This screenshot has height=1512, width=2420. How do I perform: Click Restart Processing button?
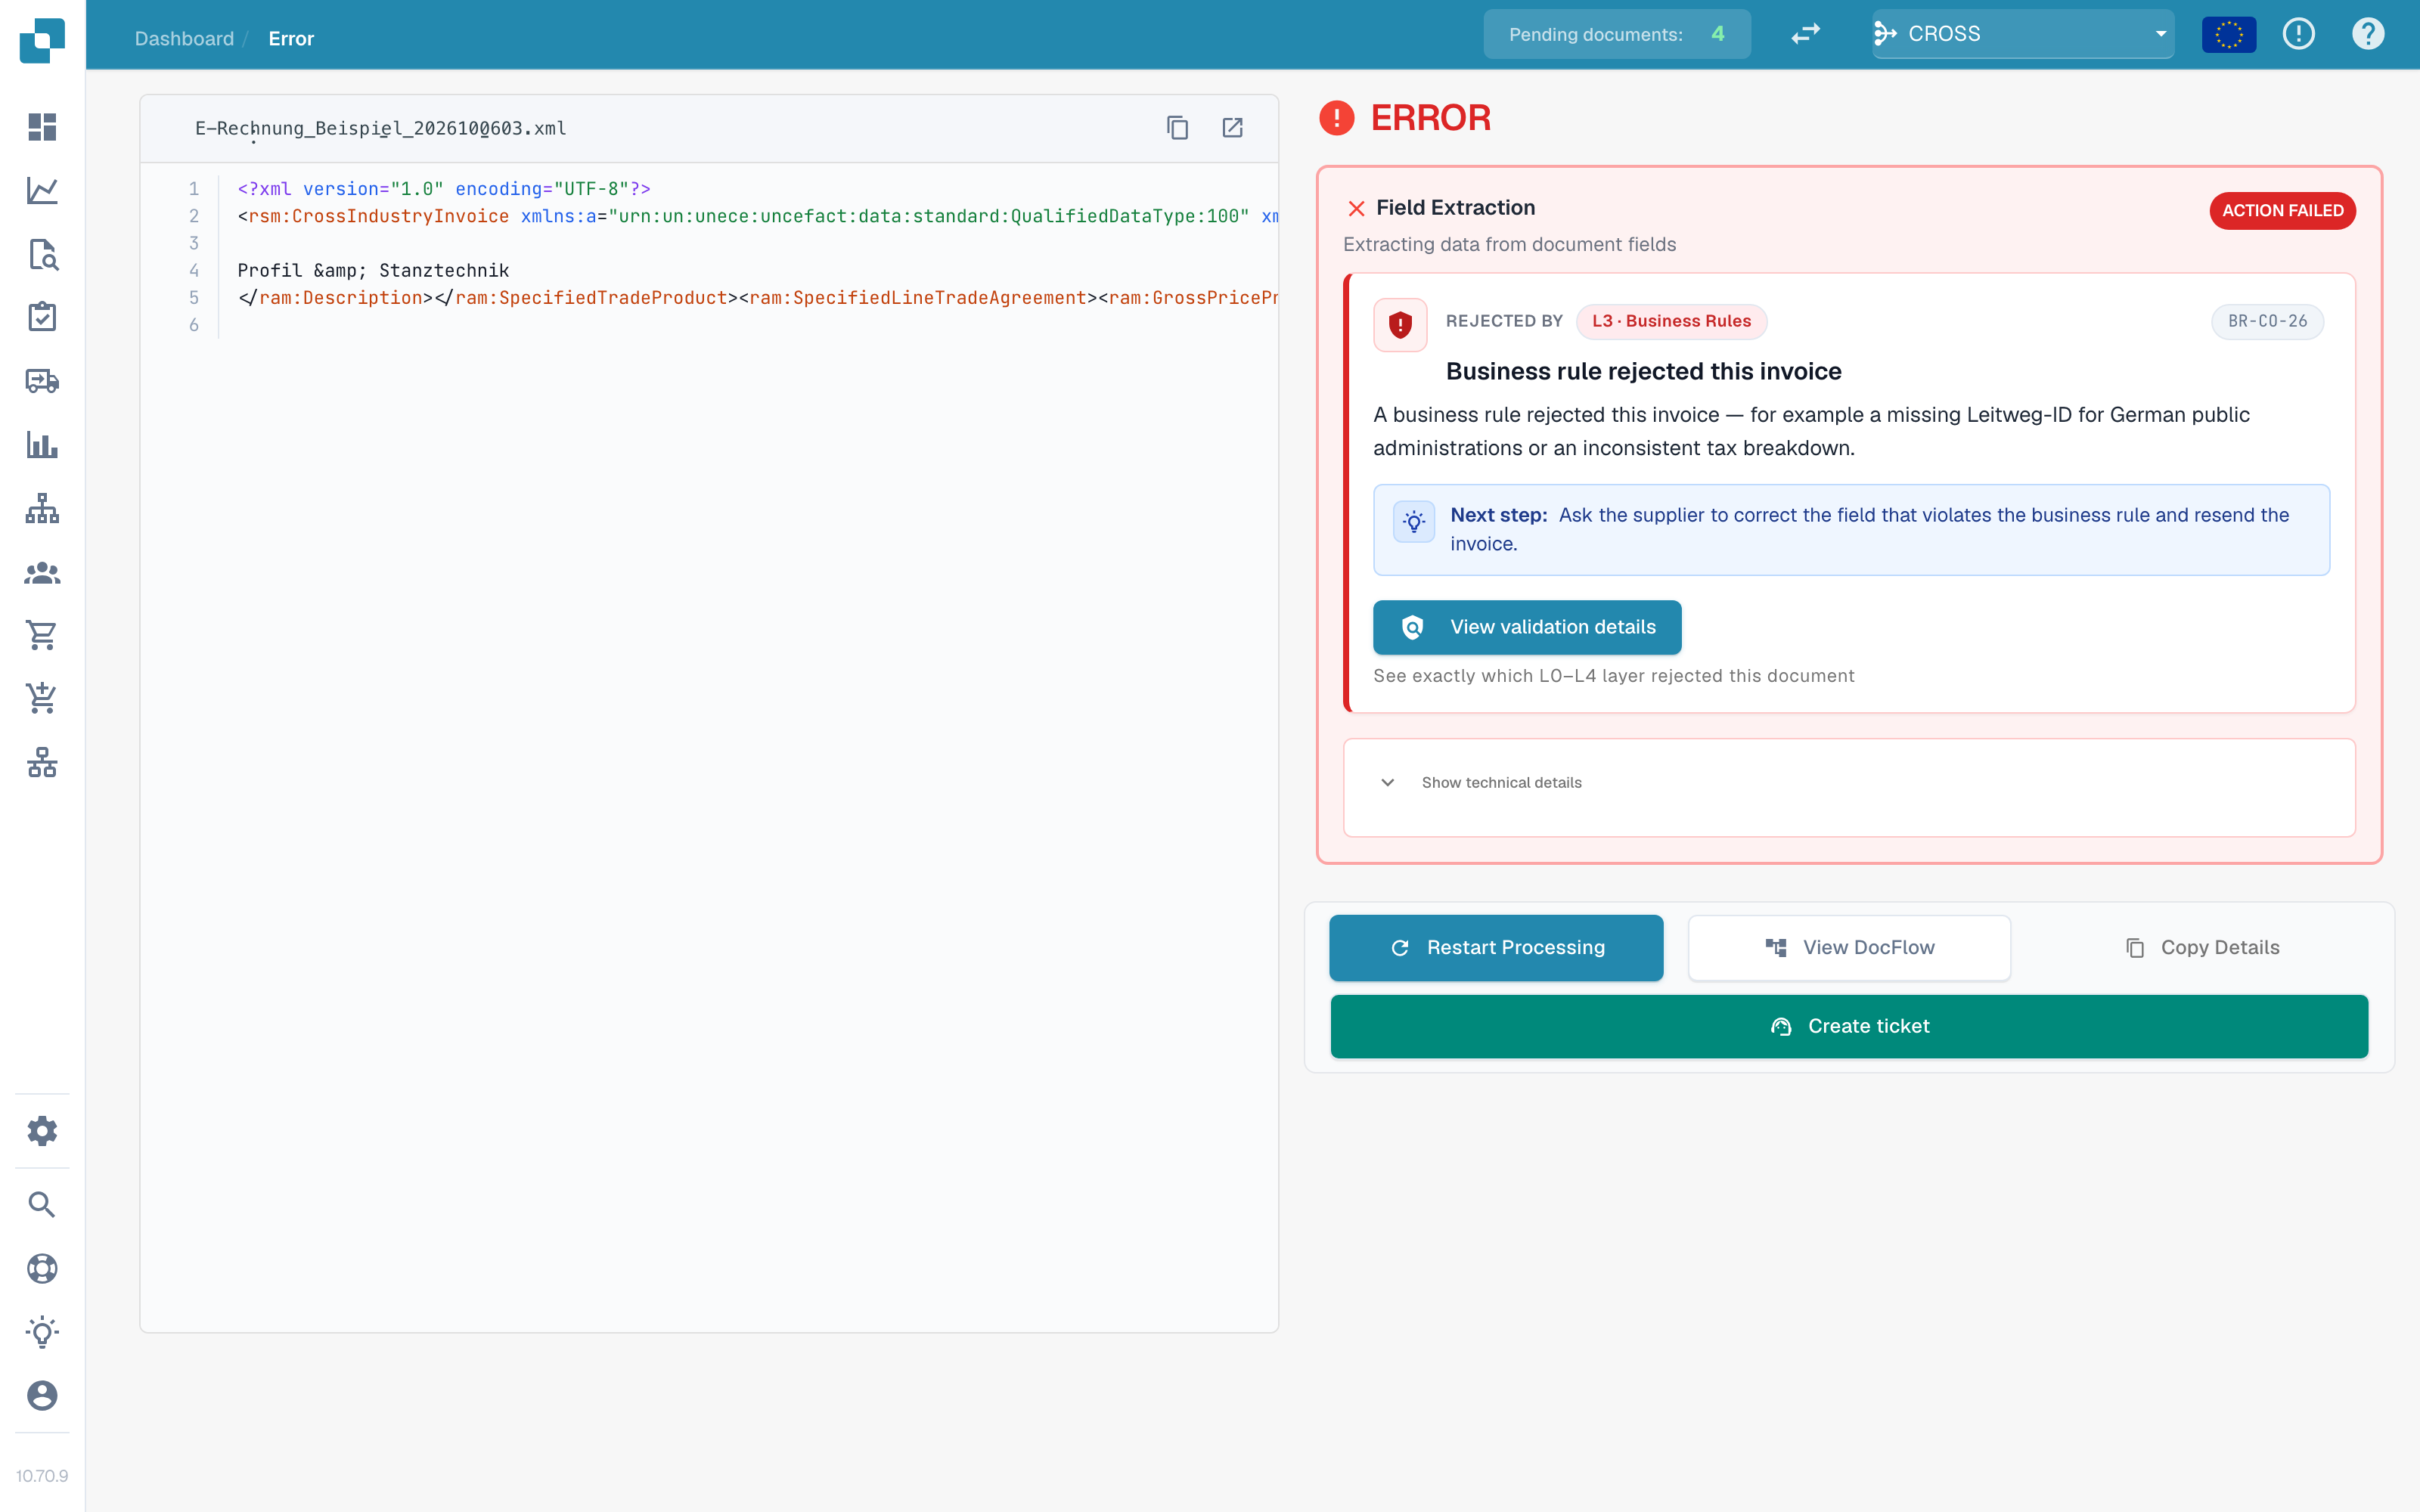(x=1496, y=947)
